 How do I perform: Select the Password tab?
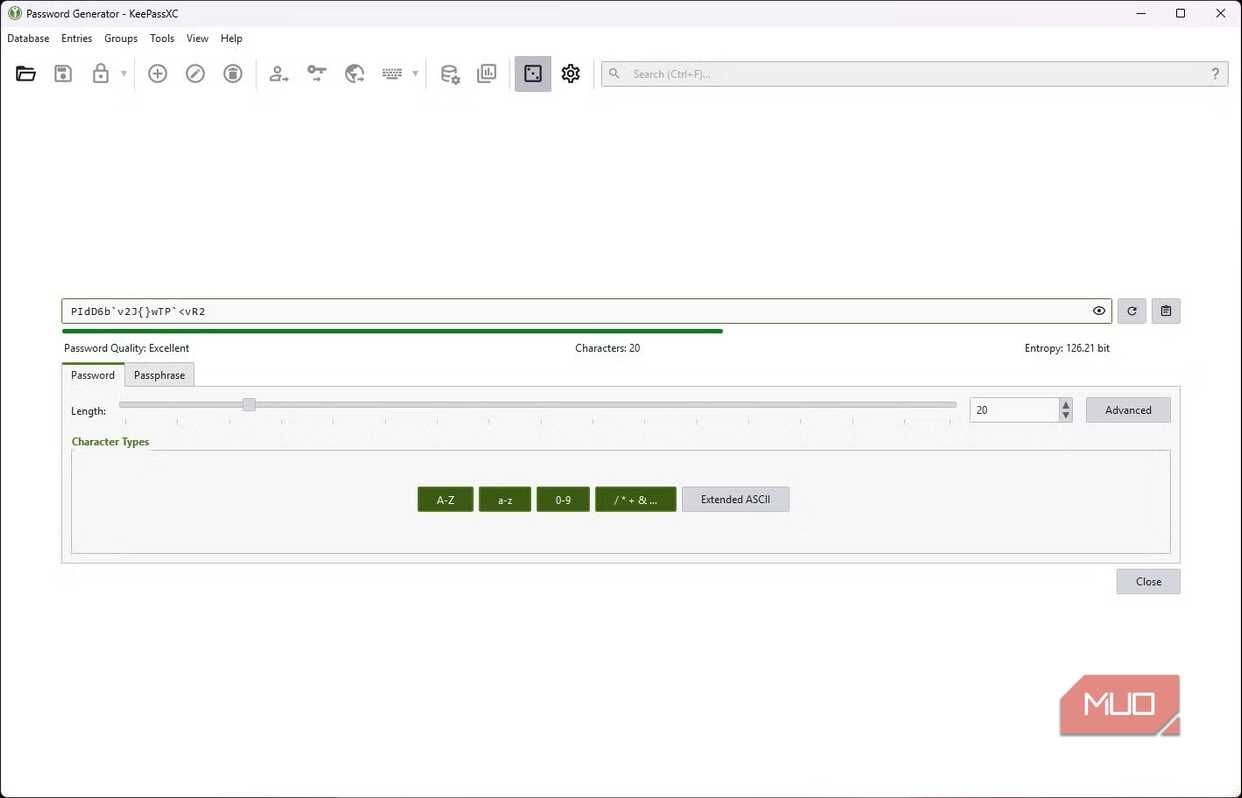point(93,375)
